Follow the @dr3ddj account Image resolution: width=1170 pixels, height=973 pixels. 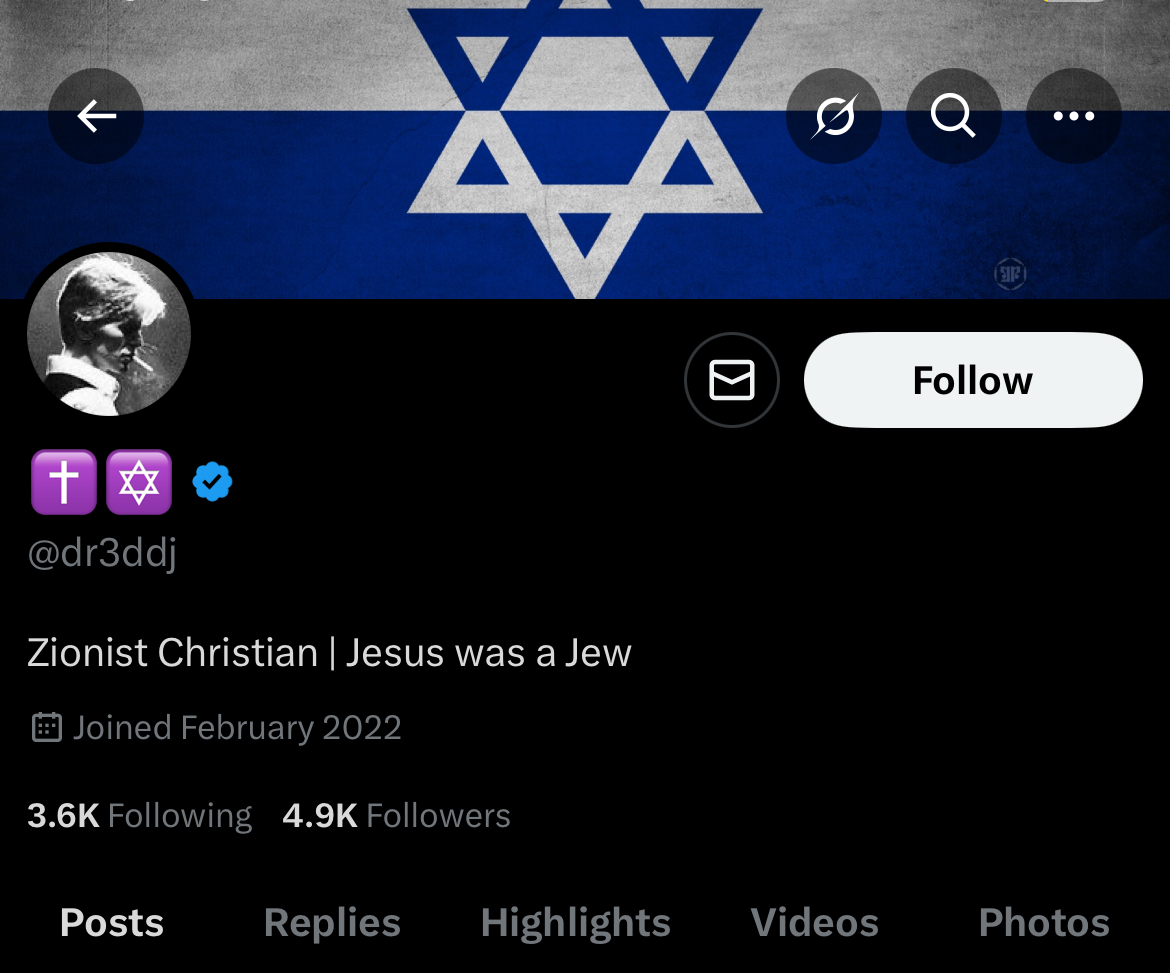972,380
